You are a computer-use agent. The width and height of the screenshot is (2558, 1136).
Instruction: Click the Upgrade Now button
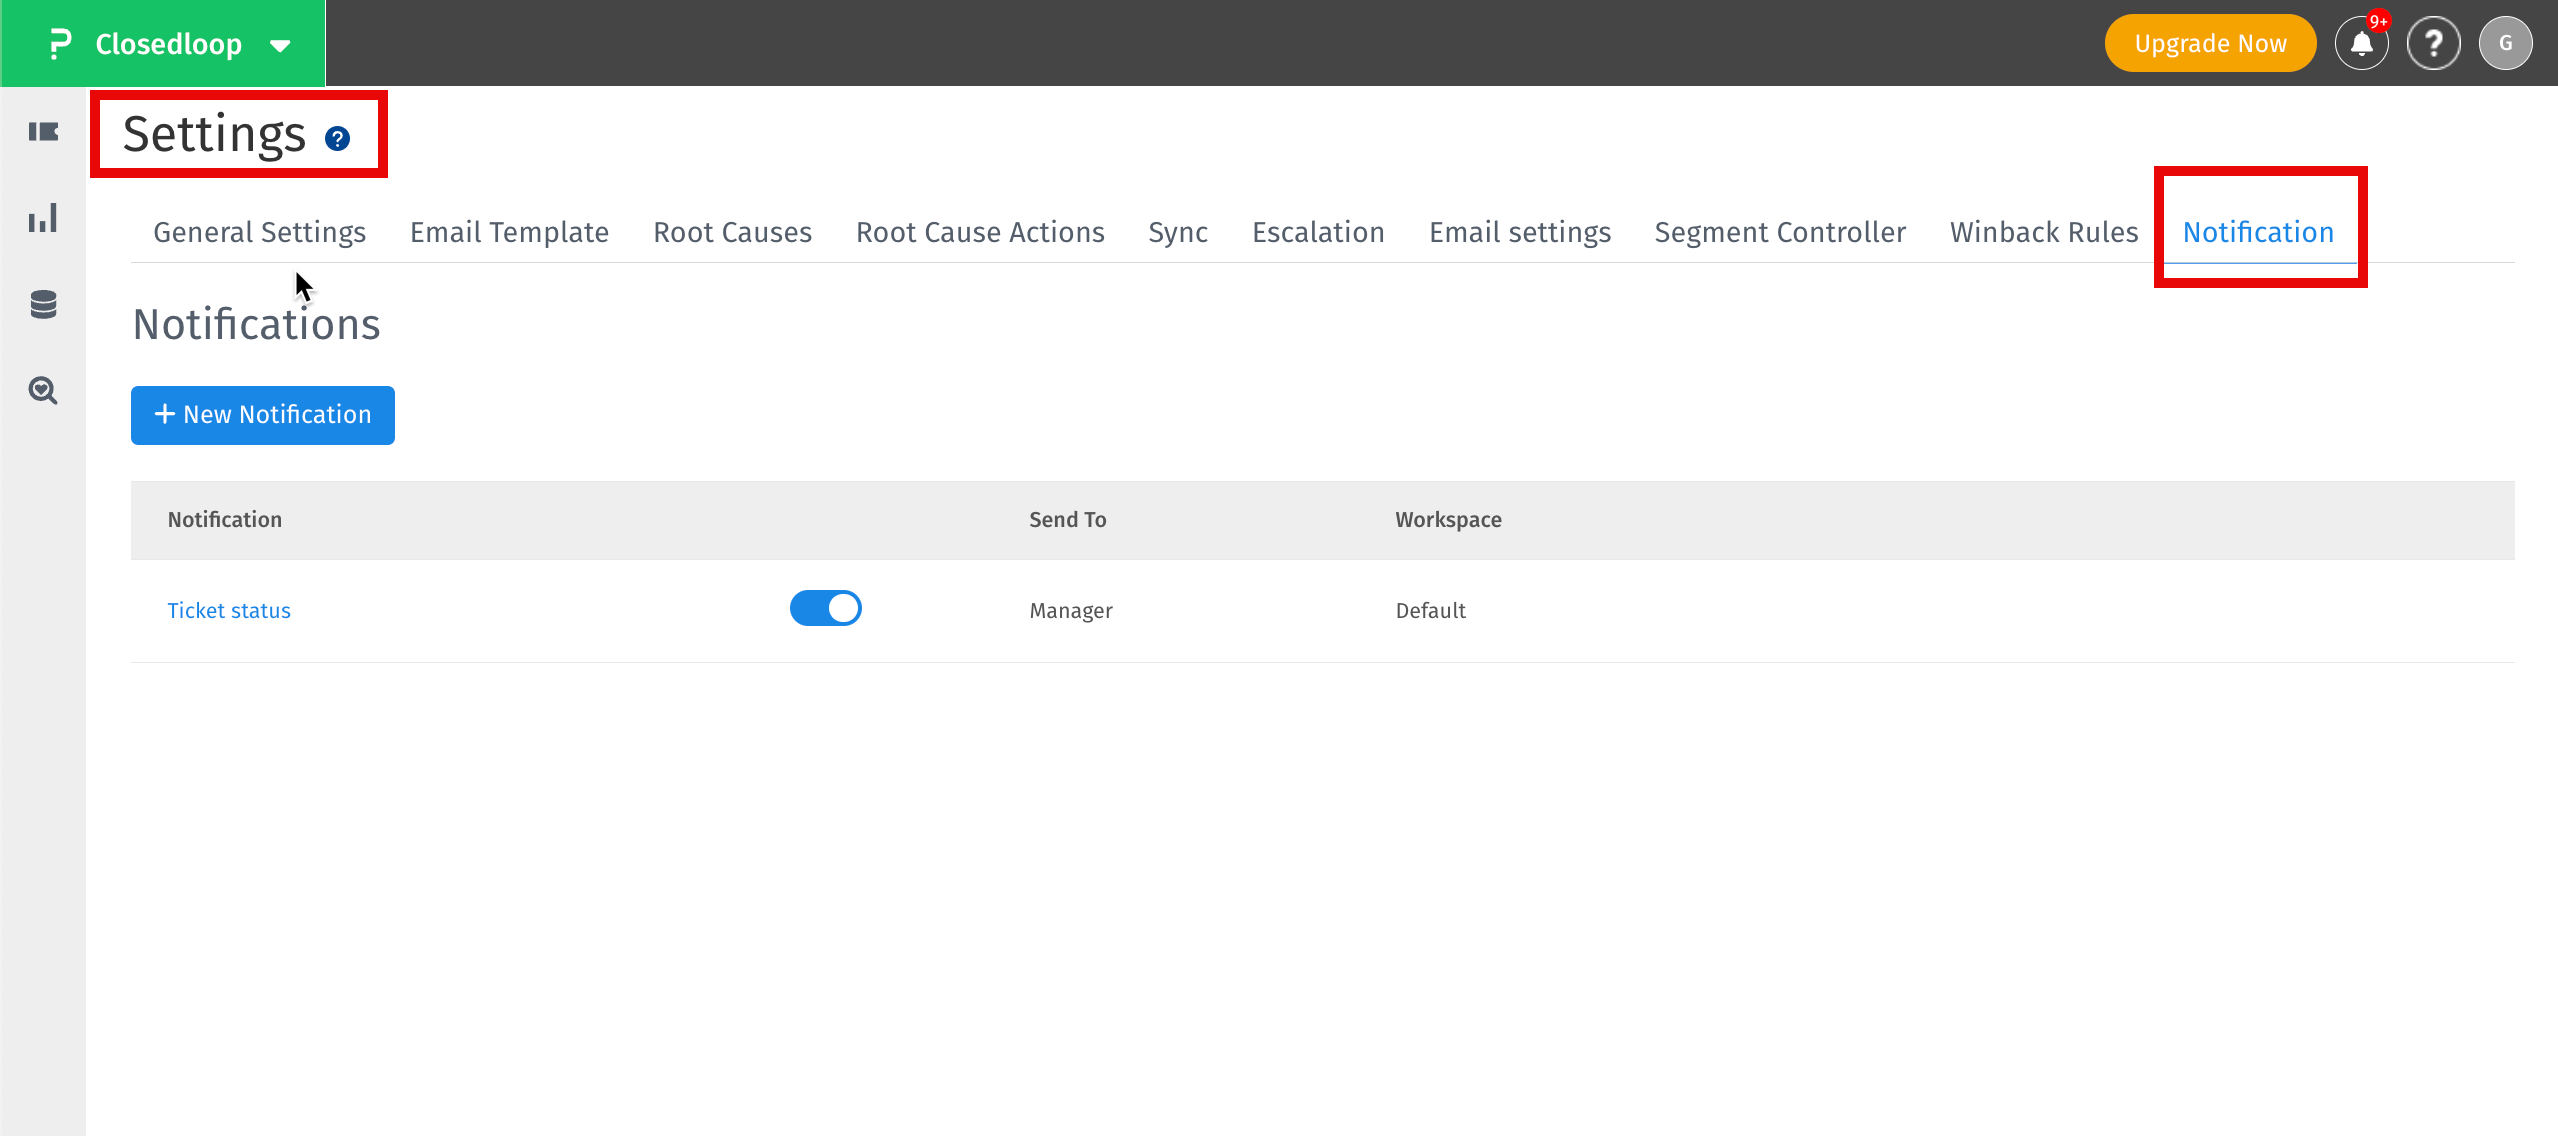pyautogui.click(x=2210, y=43)
